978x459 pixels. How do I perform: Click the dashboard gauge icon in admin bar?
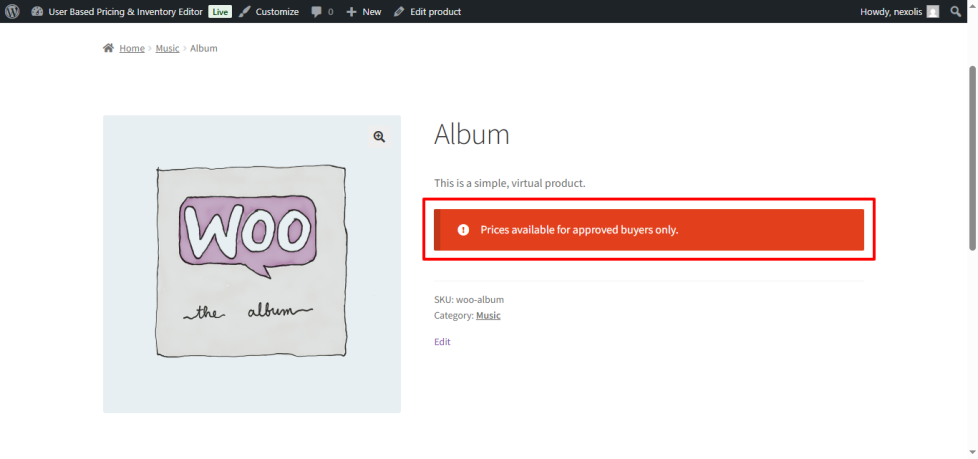tap(37, 11)
